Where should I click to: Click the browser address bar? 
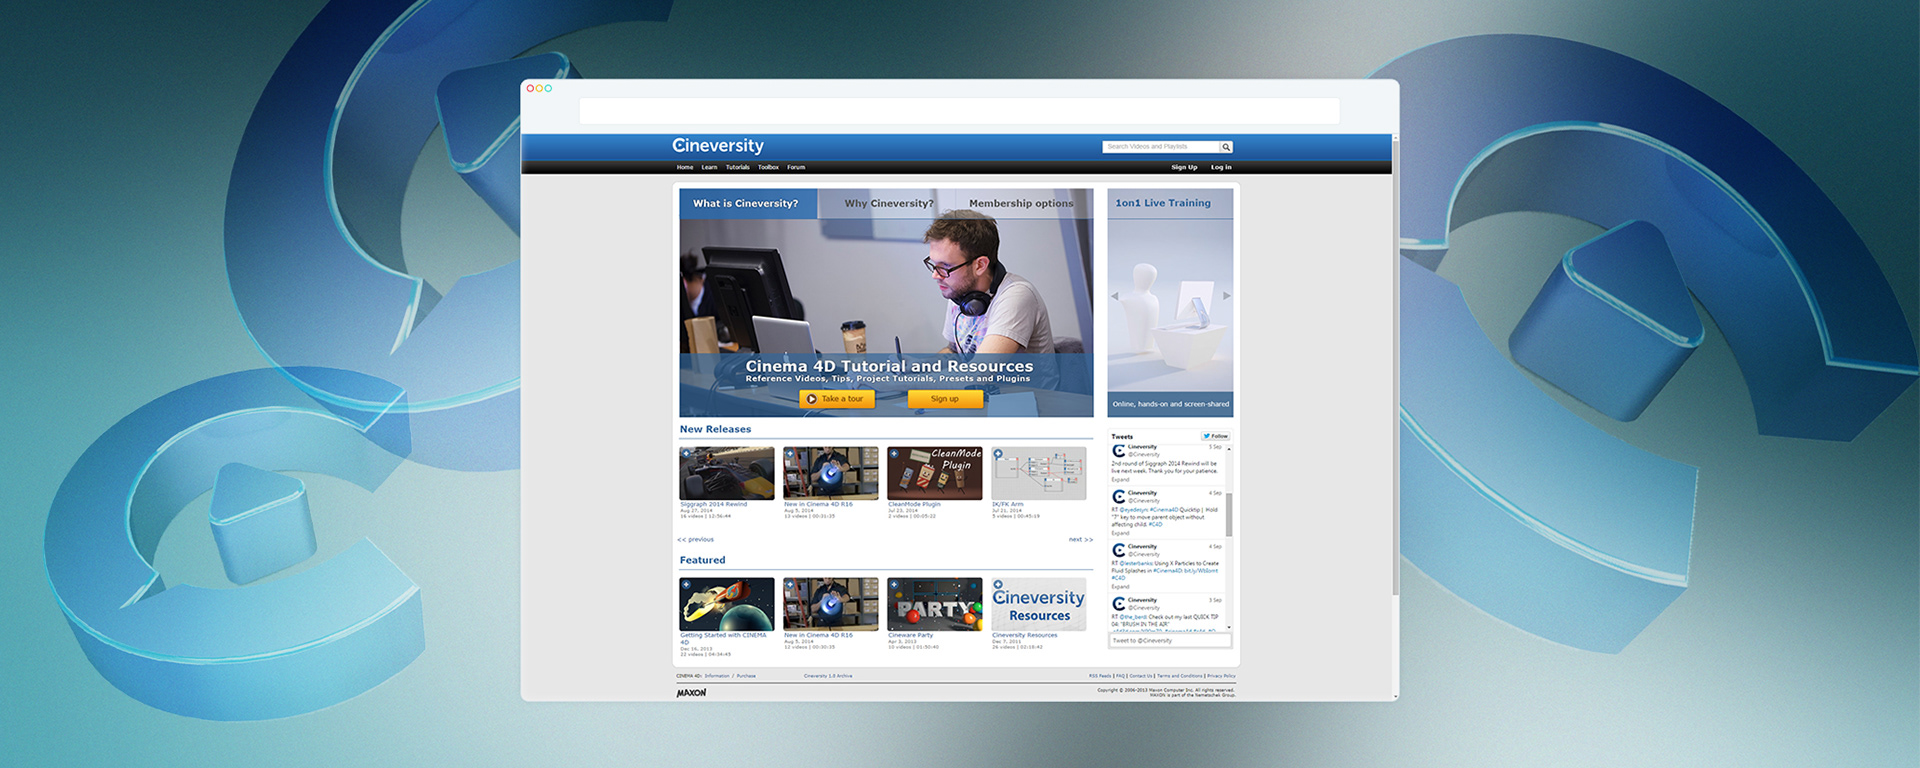tap(959, 111)
